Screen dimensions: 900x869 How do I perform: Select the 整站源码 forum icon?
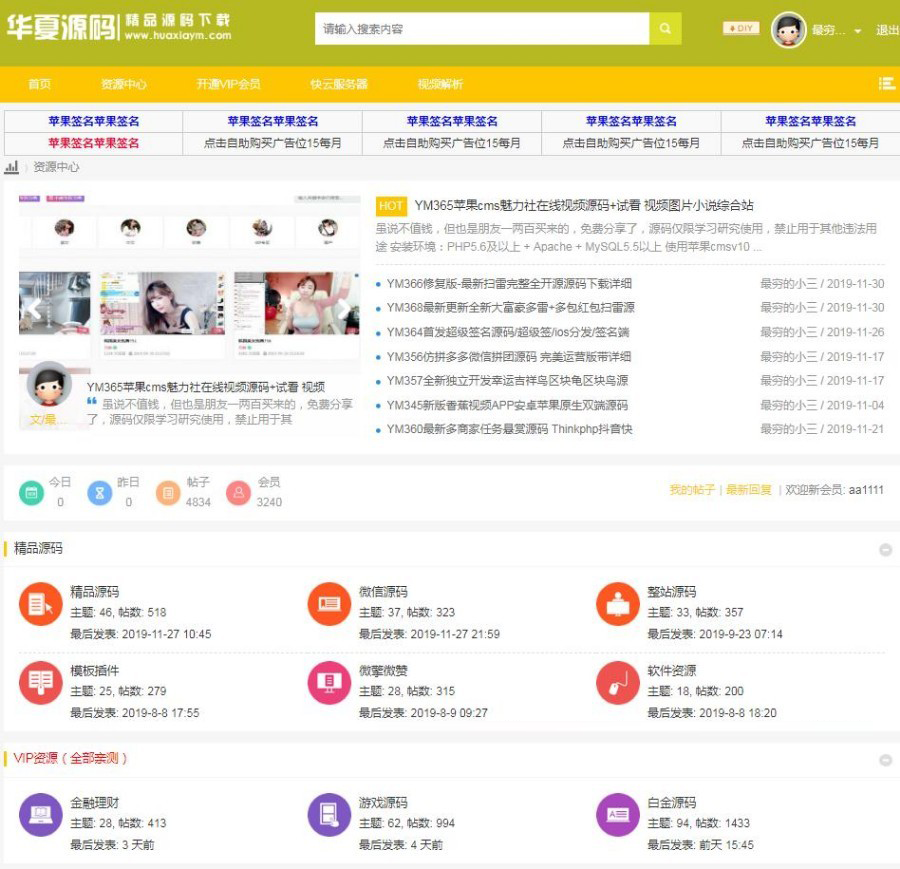pyautogui.click(x=617, y=604)
